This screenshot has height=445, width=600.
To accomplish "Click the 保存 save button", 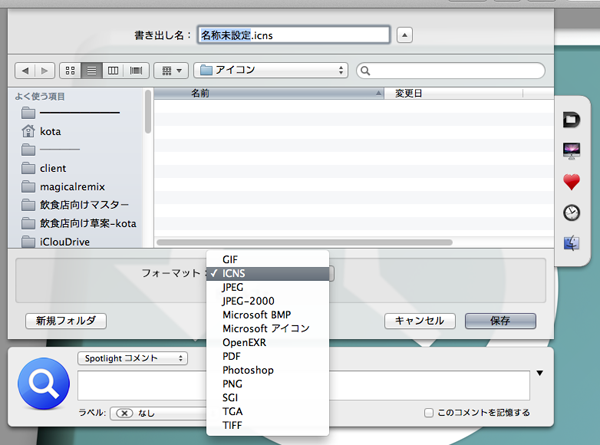I will coord(501,321).
